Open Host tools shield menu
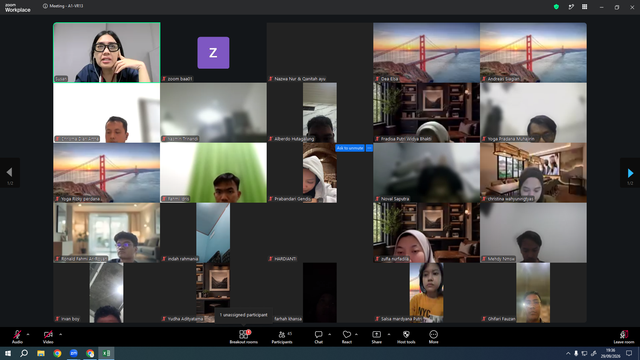Viewport: 640px width, 360px height. pyautogui.click(x=406, y=337)
